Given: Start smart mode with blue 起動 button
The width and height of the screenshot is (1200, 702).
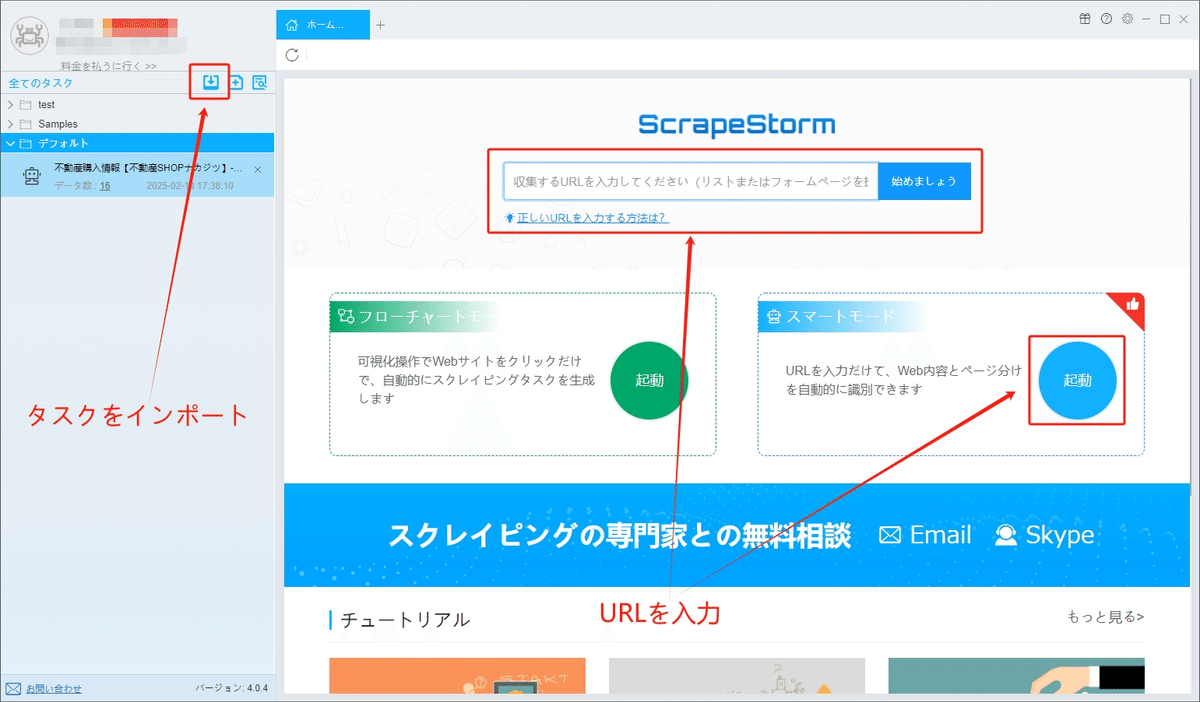Looking at the screenshot, I should coord(1078,381).
